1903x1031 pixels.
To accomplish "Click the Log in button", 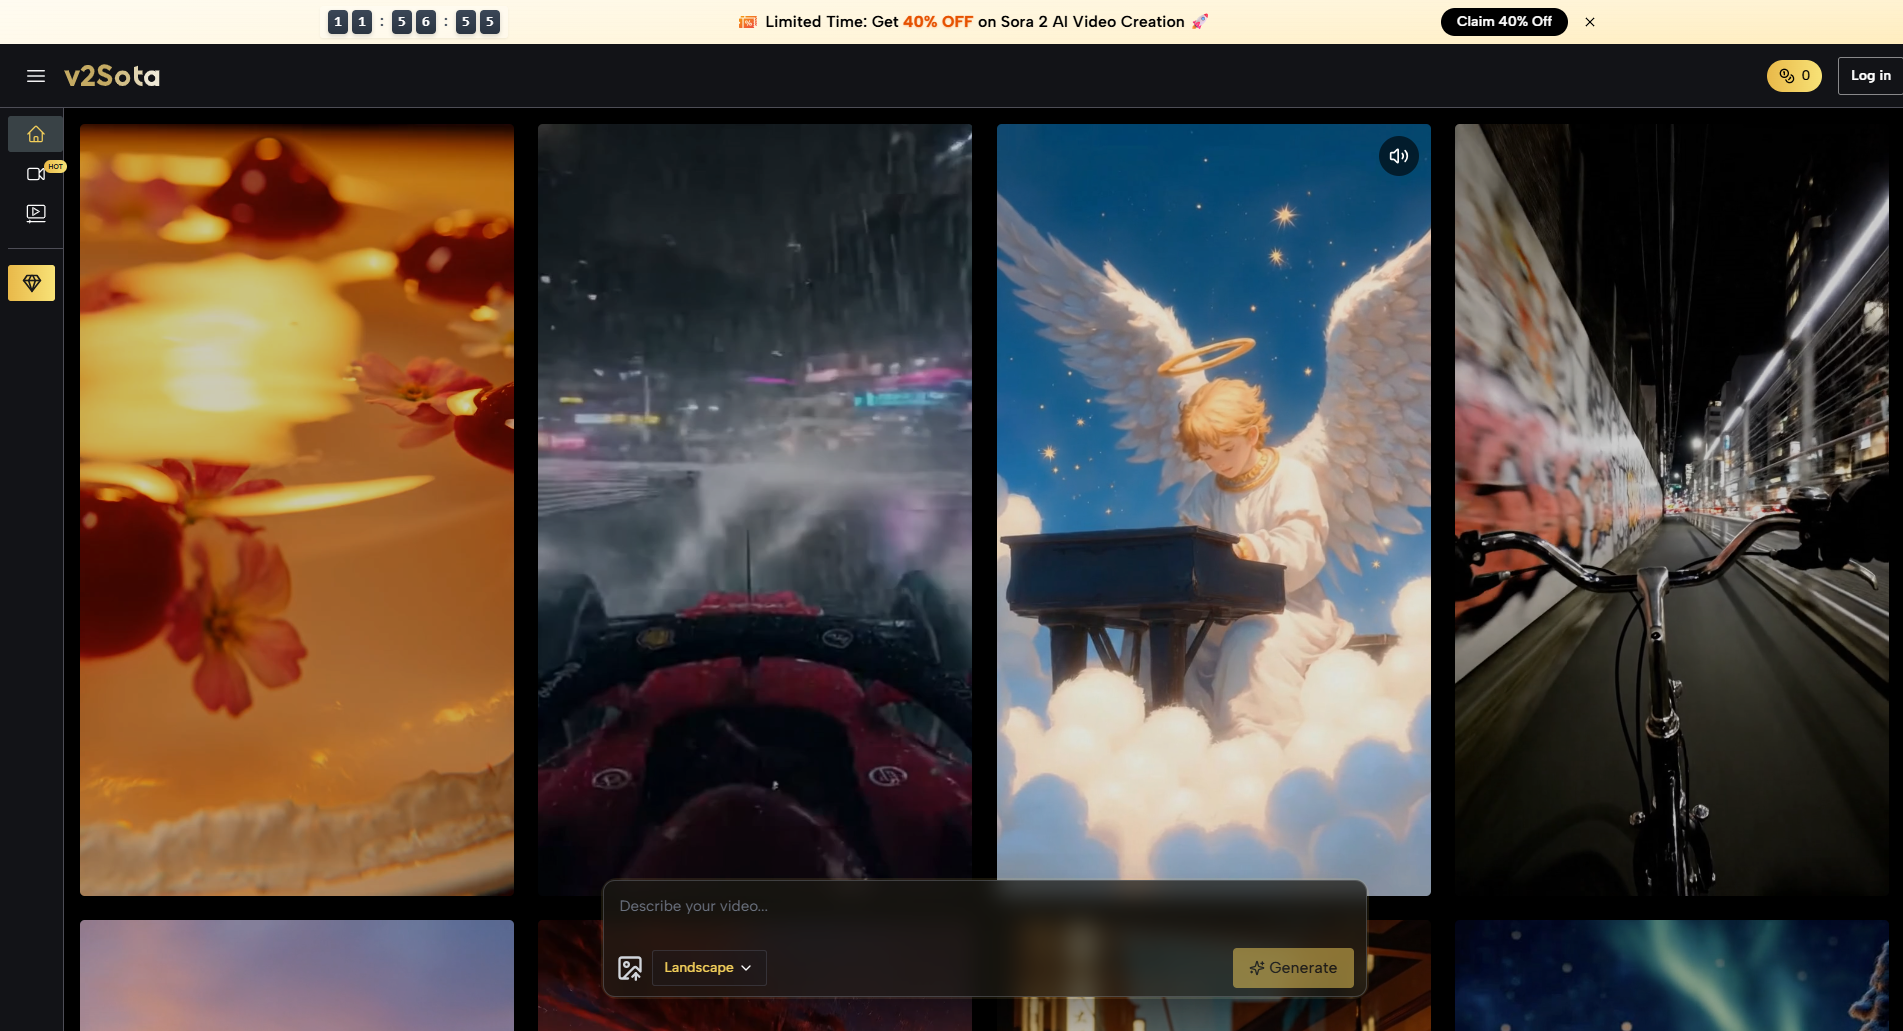I will coord(1869,76).
